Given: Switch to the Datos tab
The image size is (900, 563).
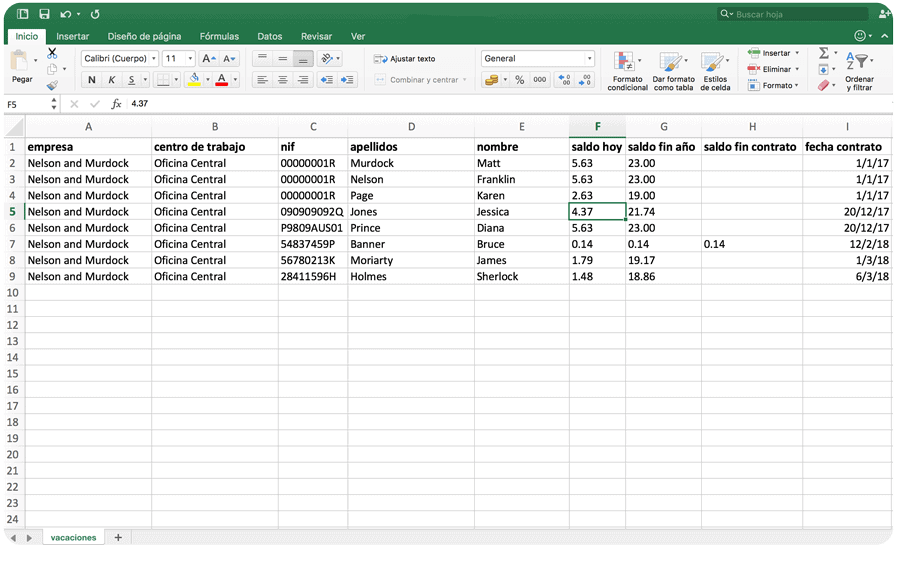Looking at the screenshot, I should tap(269, 36).
